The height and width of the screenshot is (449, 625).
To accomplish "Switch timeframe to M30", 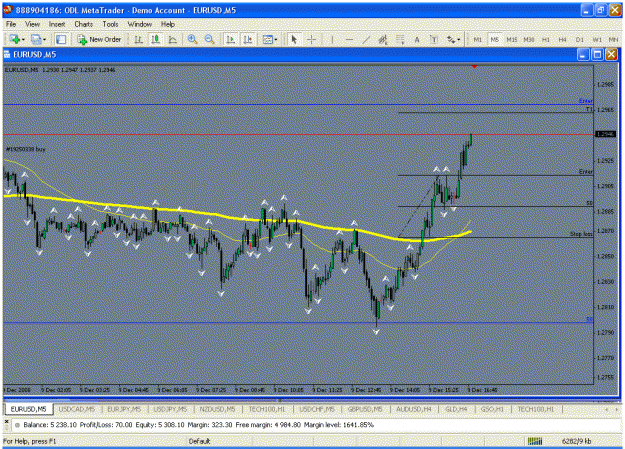I will coord(529,39).
